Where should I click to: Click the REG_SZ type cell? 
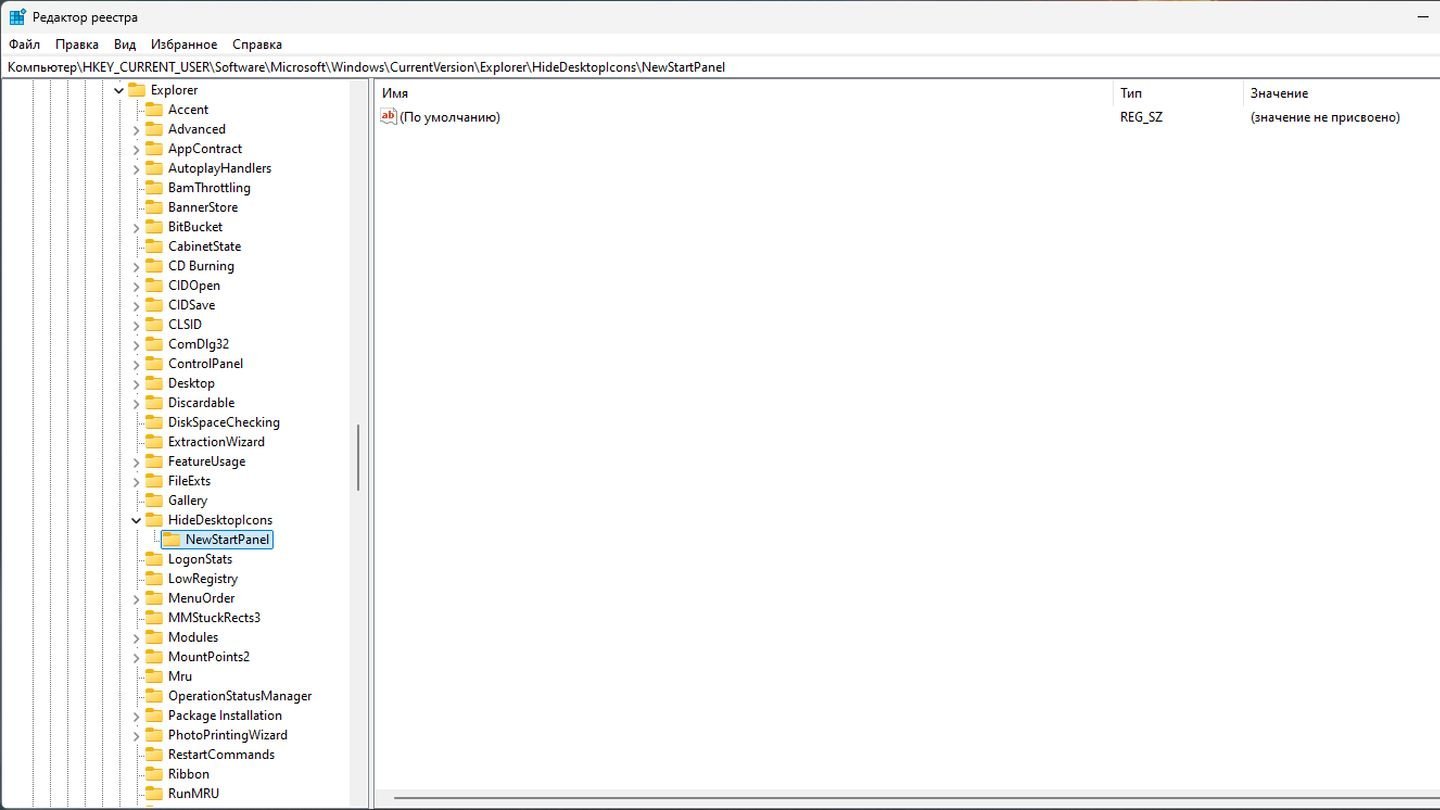1141,117
